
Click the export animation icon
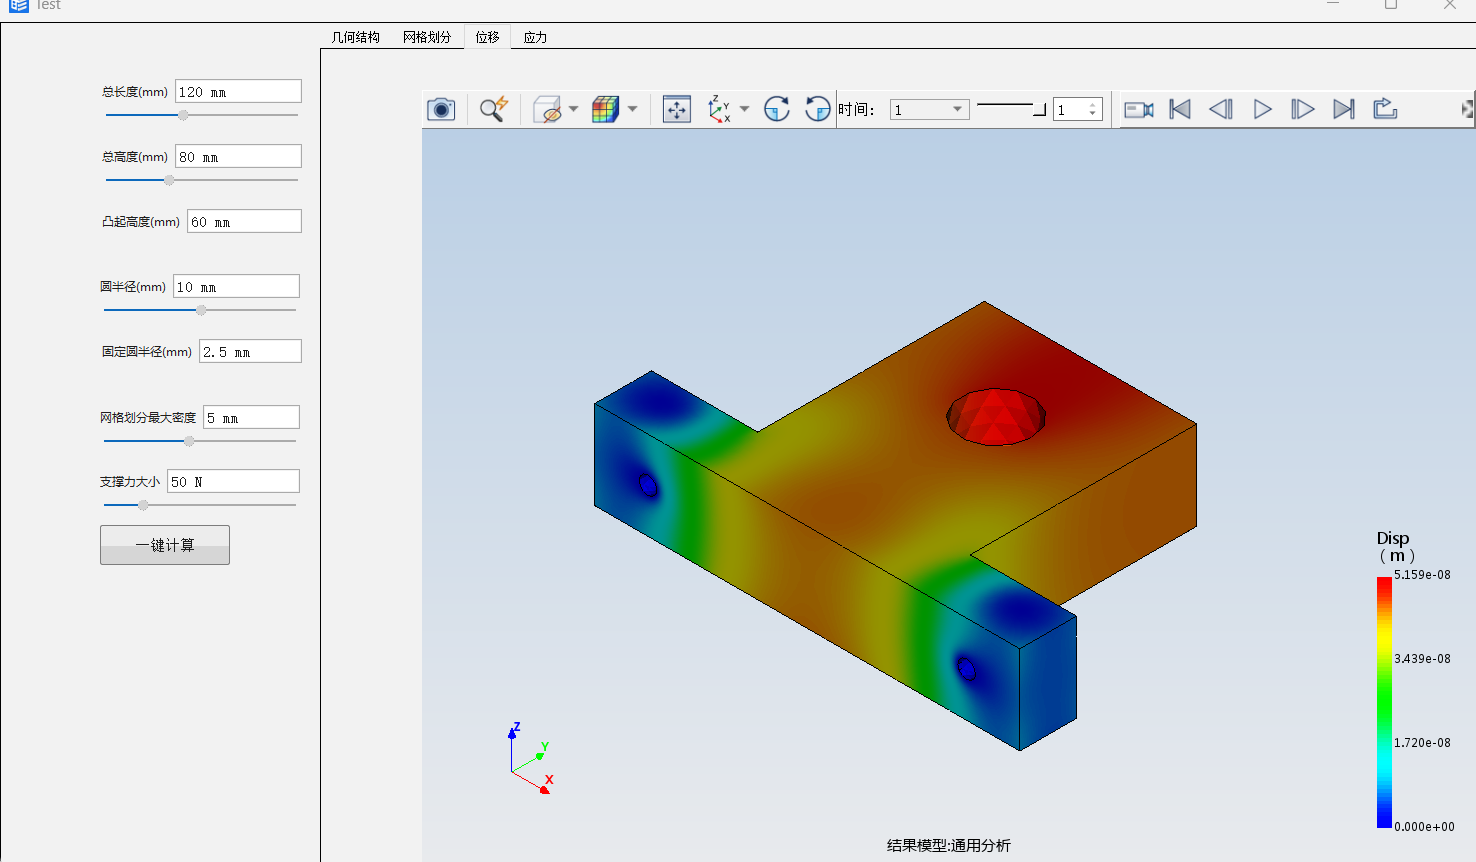[1385, 108]
